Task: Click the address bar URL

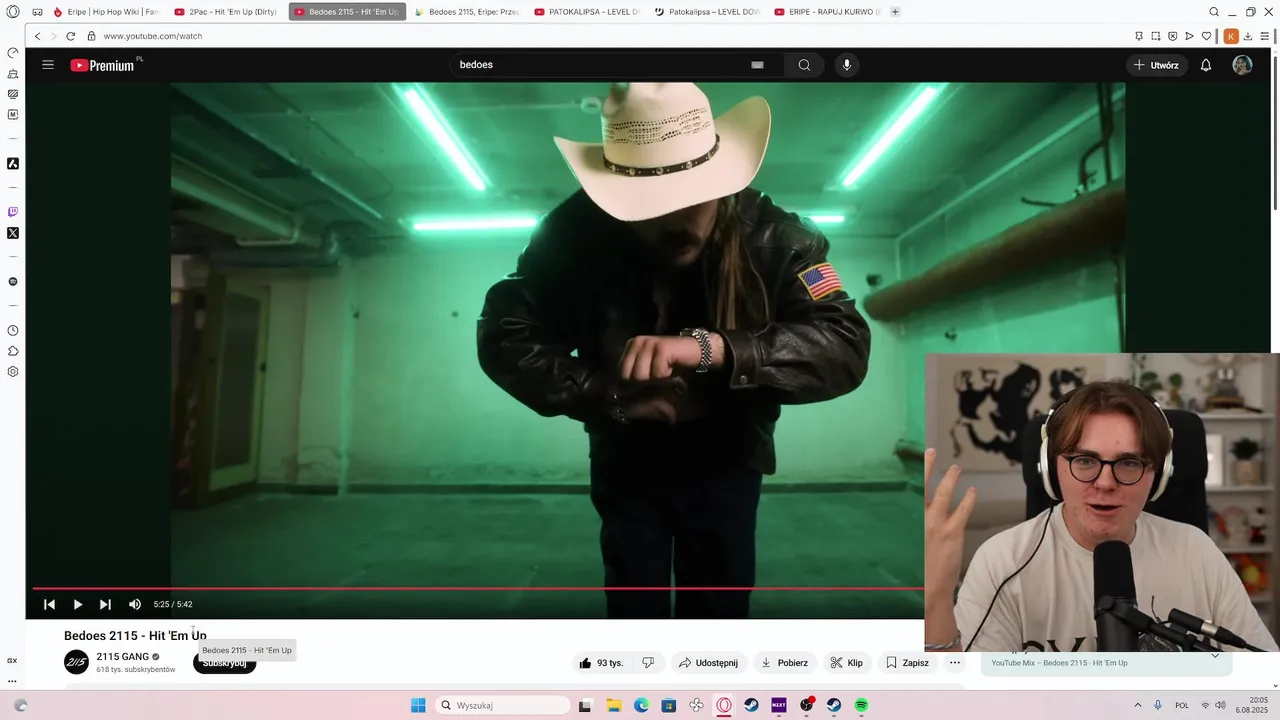Action: (x=153, y=36)
